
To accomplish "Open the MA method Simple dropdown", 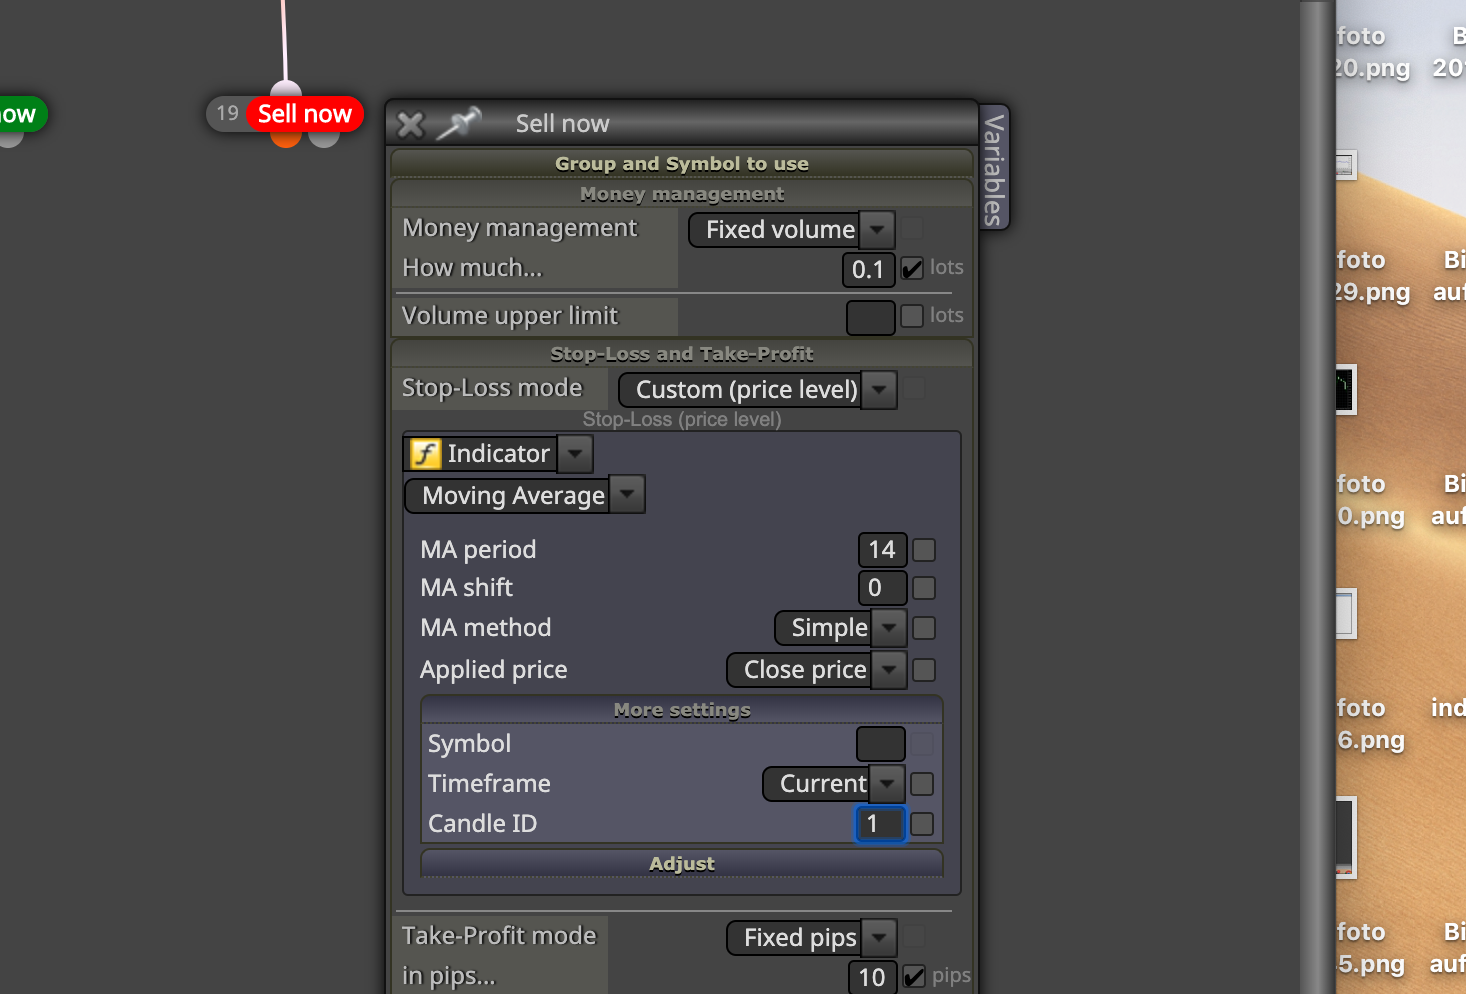I will (840, 628).
